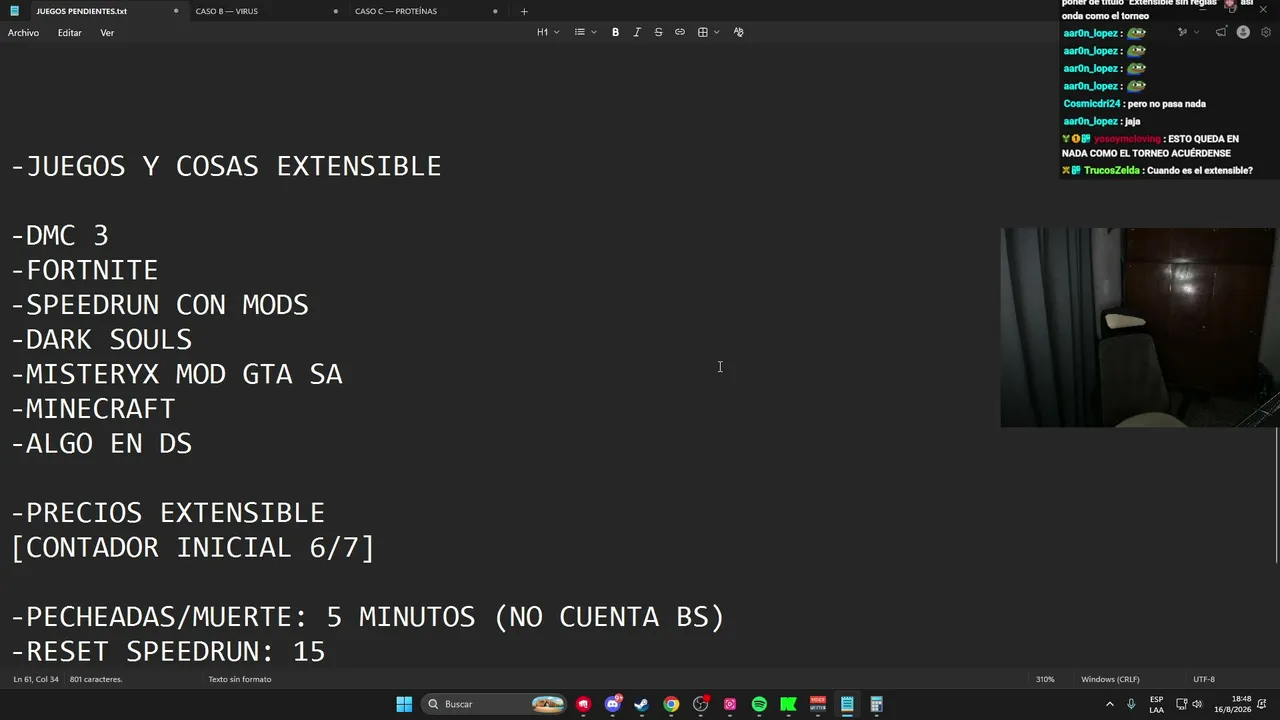Click the line -FORTNITE
This screenshot has height=720, width=1280.
pyautogui.click(x=85, y=271)
